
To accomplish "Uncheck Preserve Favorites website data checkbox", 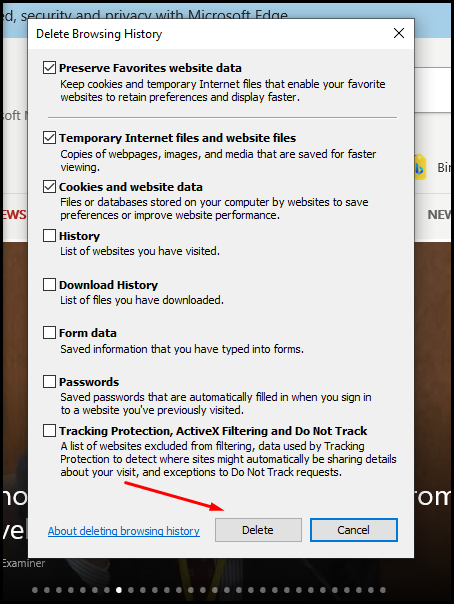I will (49, 68).
